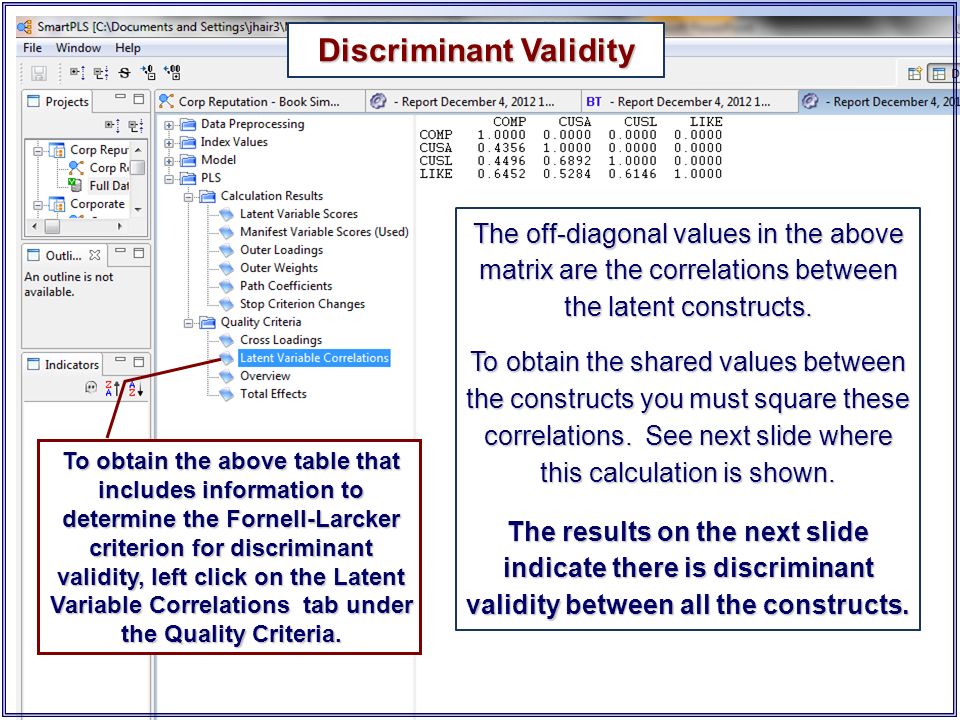The height and width of the screenshot is (720, 960).
Task: Switch to the first gear-icon Report tab
Action: (473, 102)
